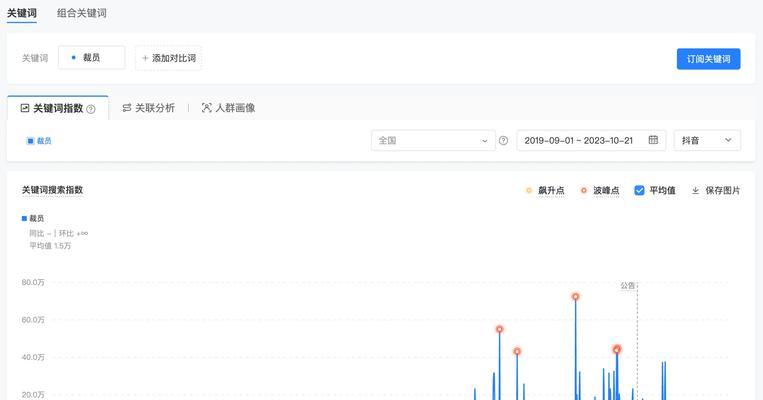Open the date range 2019-09-01 ~ 2023-10-21
This screenshot has height=400, width=763.
point(591,141)
